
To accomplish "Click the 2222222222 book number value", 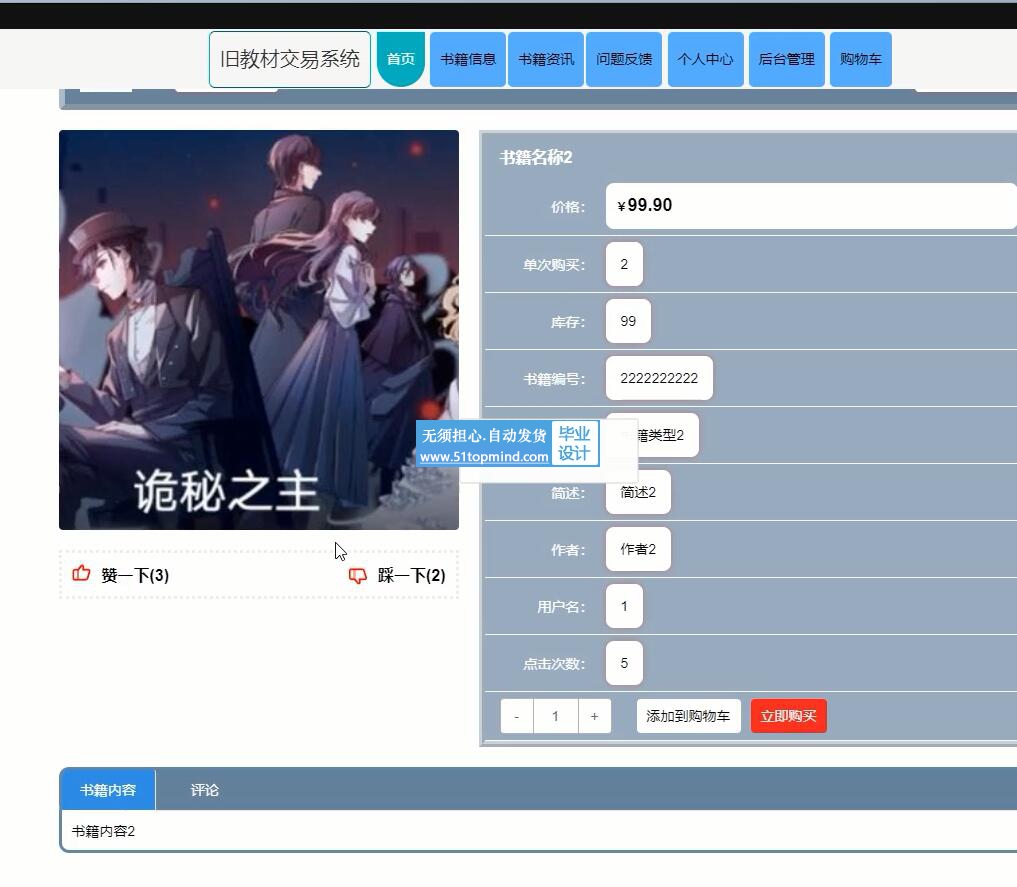I will pos(659,378).
